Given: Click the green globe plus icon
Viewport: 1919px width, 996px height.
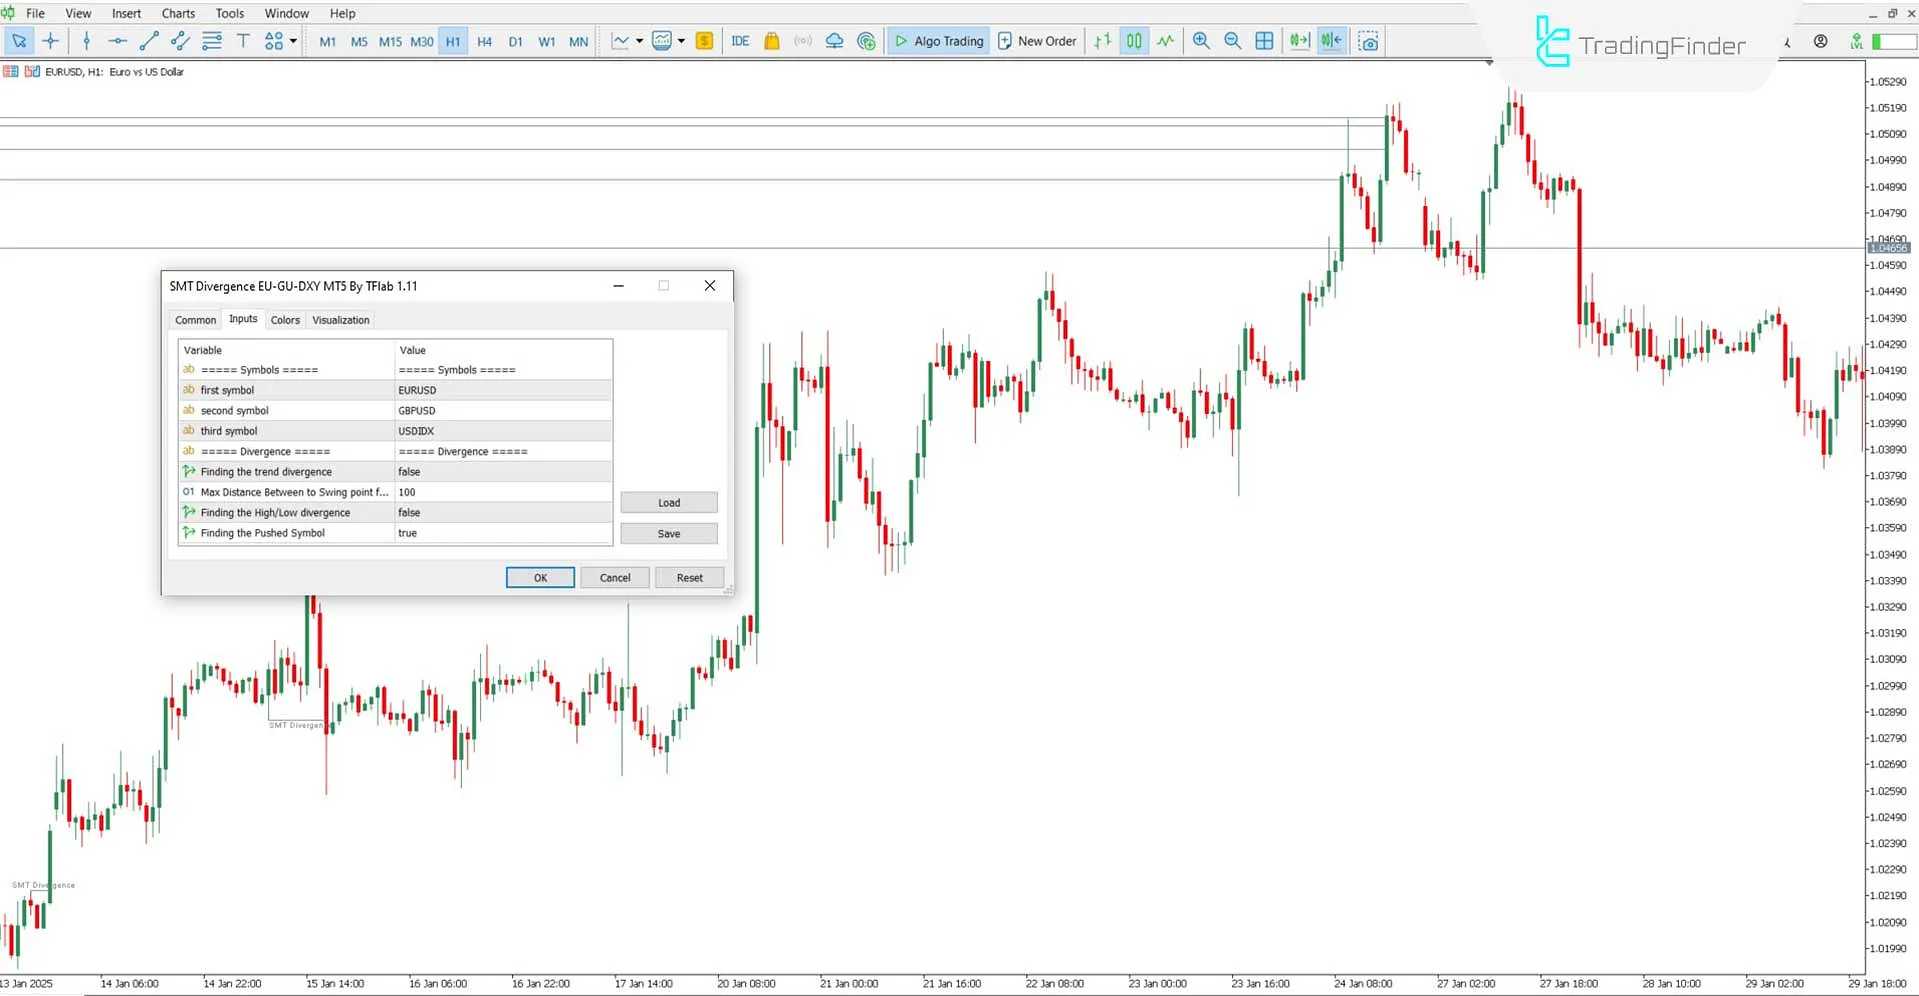Looking at the screenshot, I should pyautogui.click(x=866, y=41).
